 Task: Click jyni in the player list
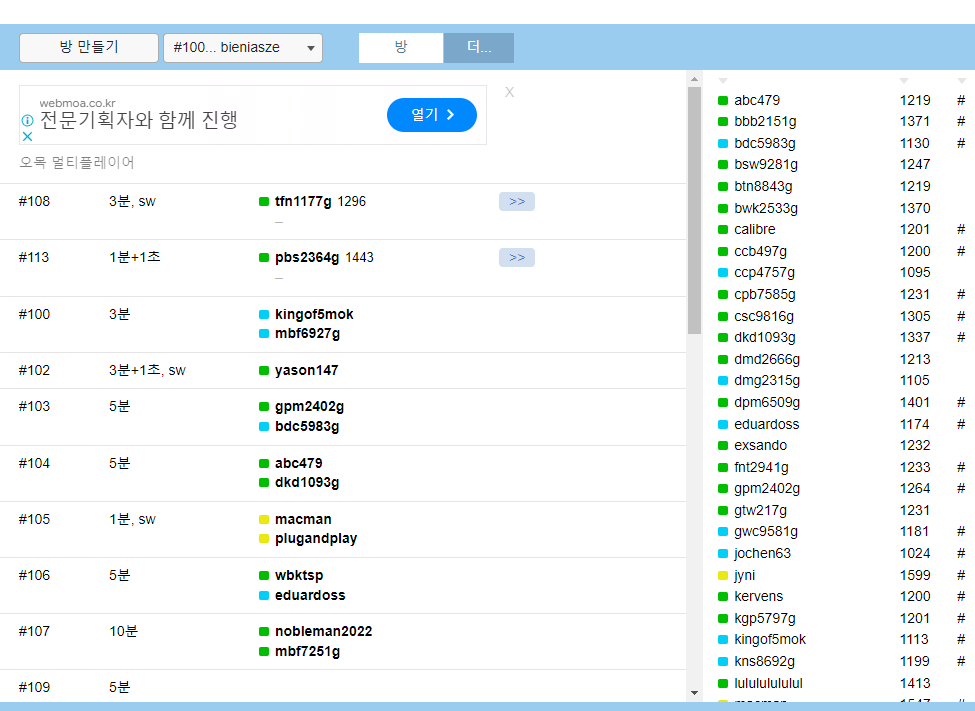pyautogui.click(x=744, y=575)
